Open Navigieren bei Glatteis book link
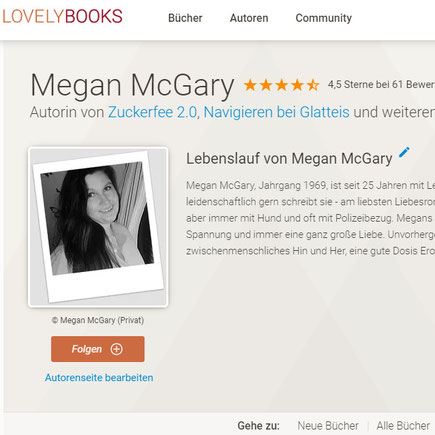 276,112
